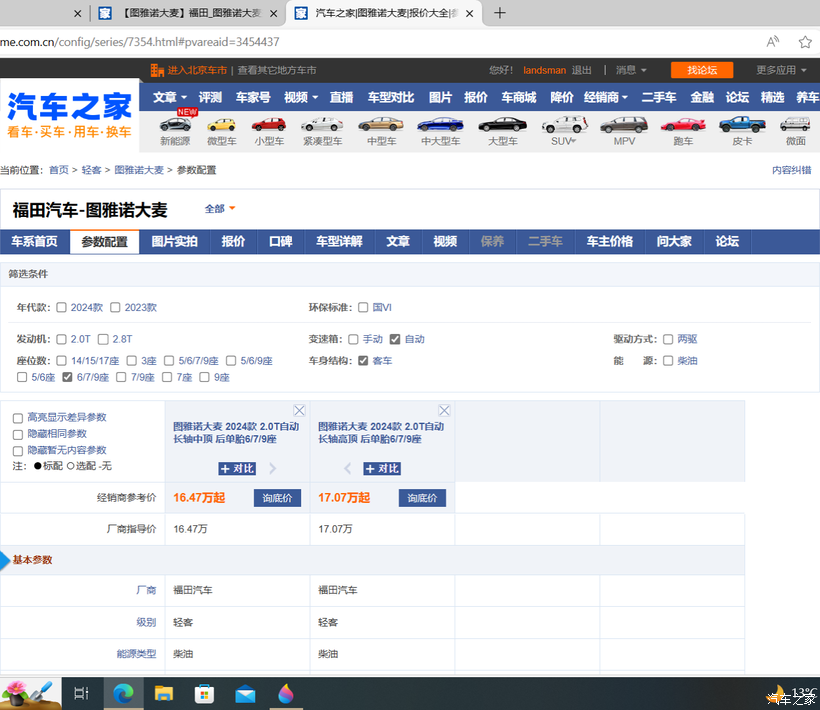Choose the 跑车 sports car icon

tap(683, 126)
